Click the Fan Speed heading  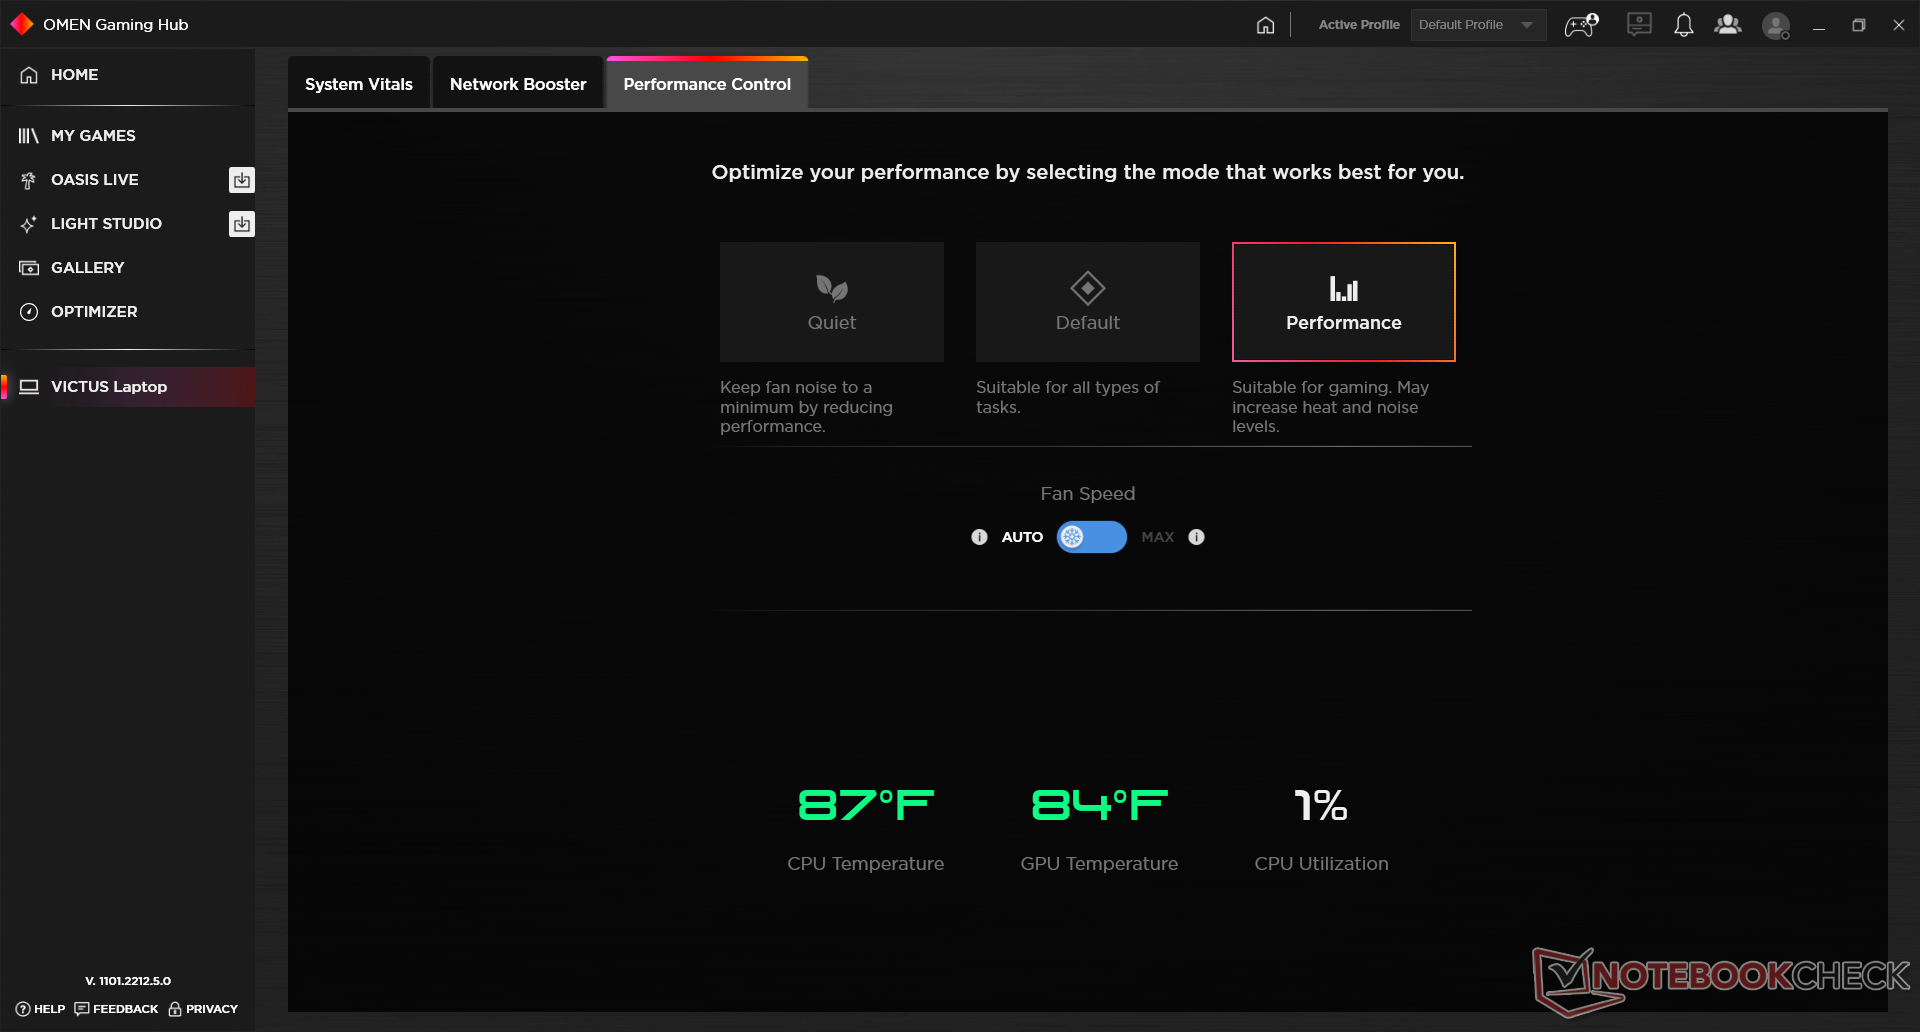[x=1088, y=494]
